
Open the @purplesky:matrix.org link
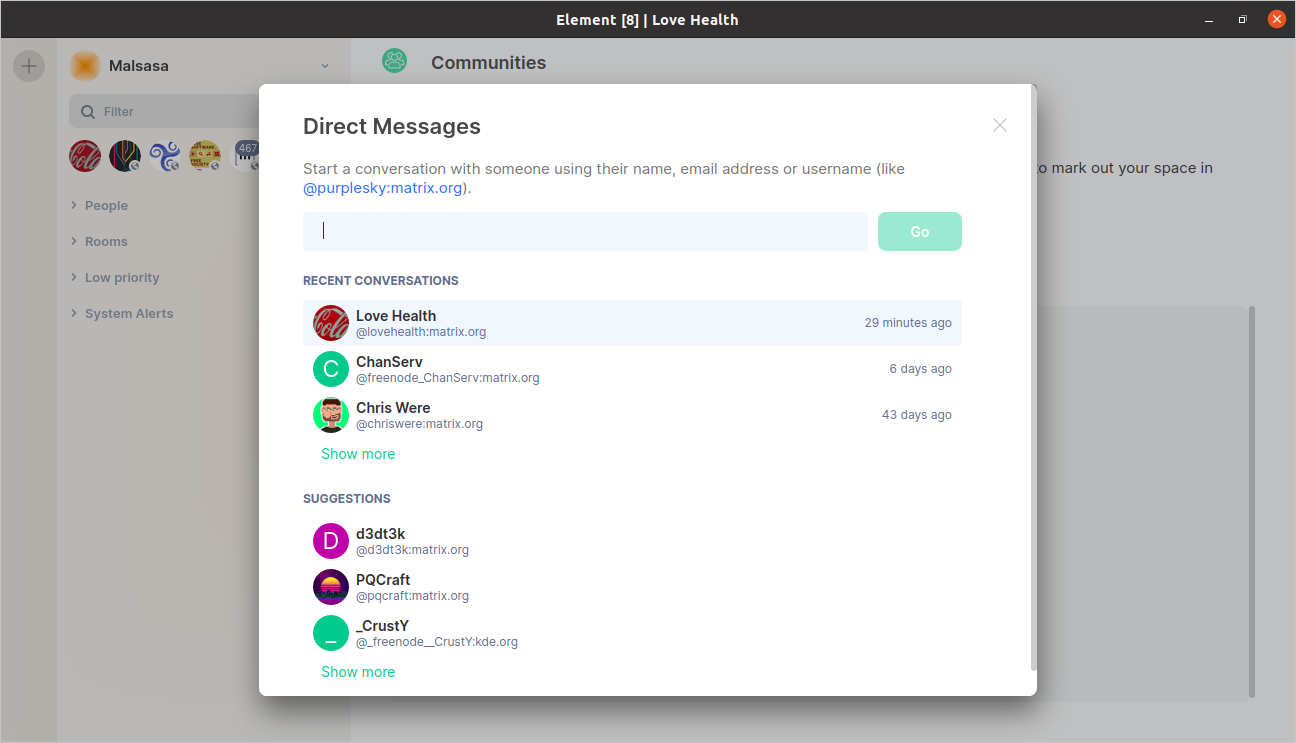382,187
